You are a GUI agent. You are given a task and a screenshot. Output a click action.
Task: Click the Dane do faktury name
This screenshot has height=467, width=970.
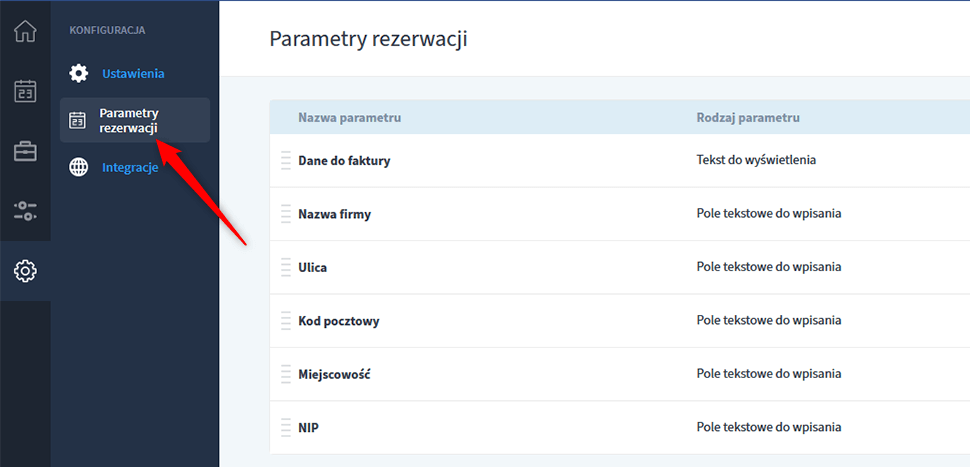(x=344, y=160)
